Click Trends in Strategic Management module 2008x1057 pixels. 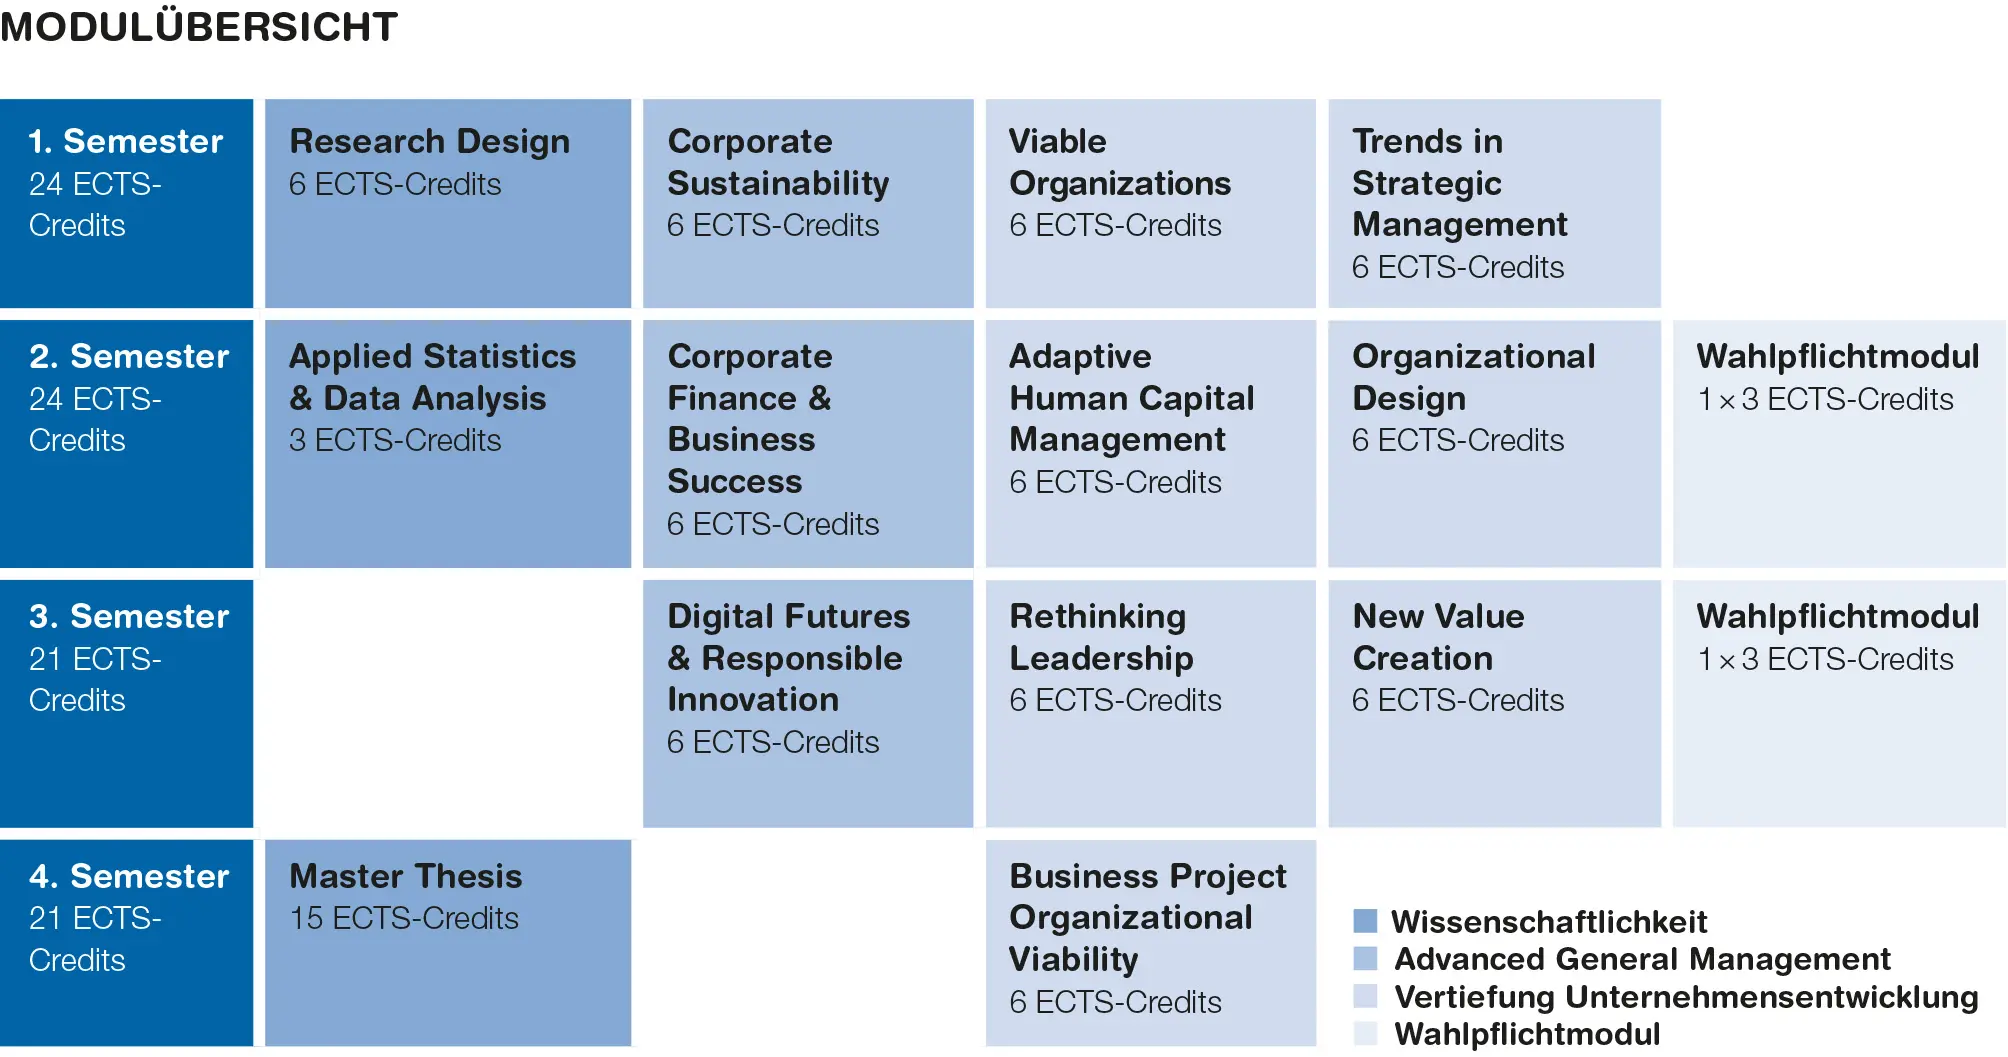(x=1494, y=203)
